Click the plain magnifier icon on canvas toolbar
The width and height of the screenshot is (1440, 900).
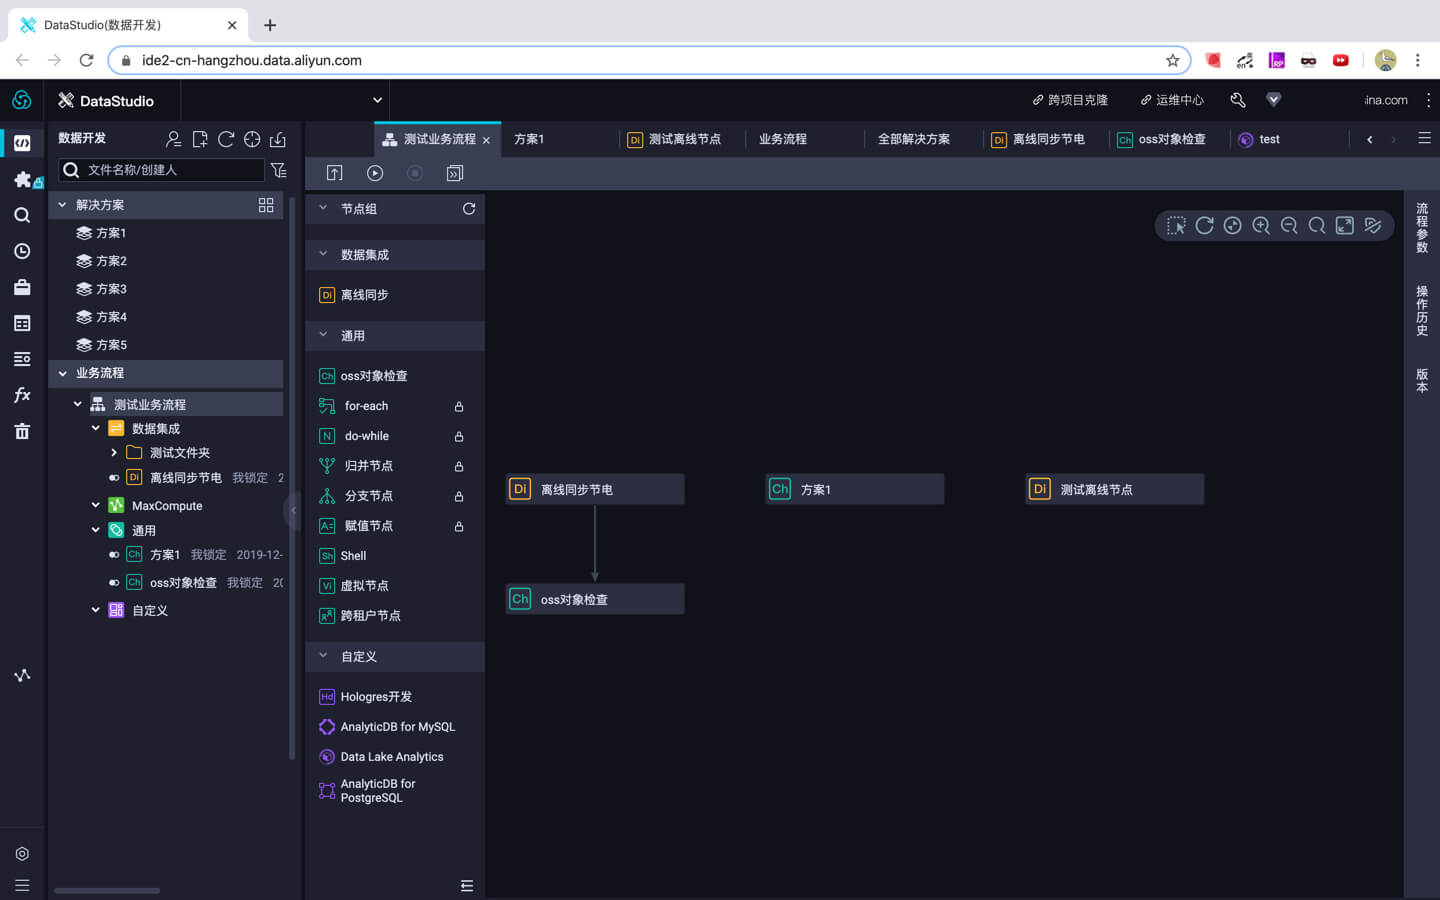point(1317,226)
